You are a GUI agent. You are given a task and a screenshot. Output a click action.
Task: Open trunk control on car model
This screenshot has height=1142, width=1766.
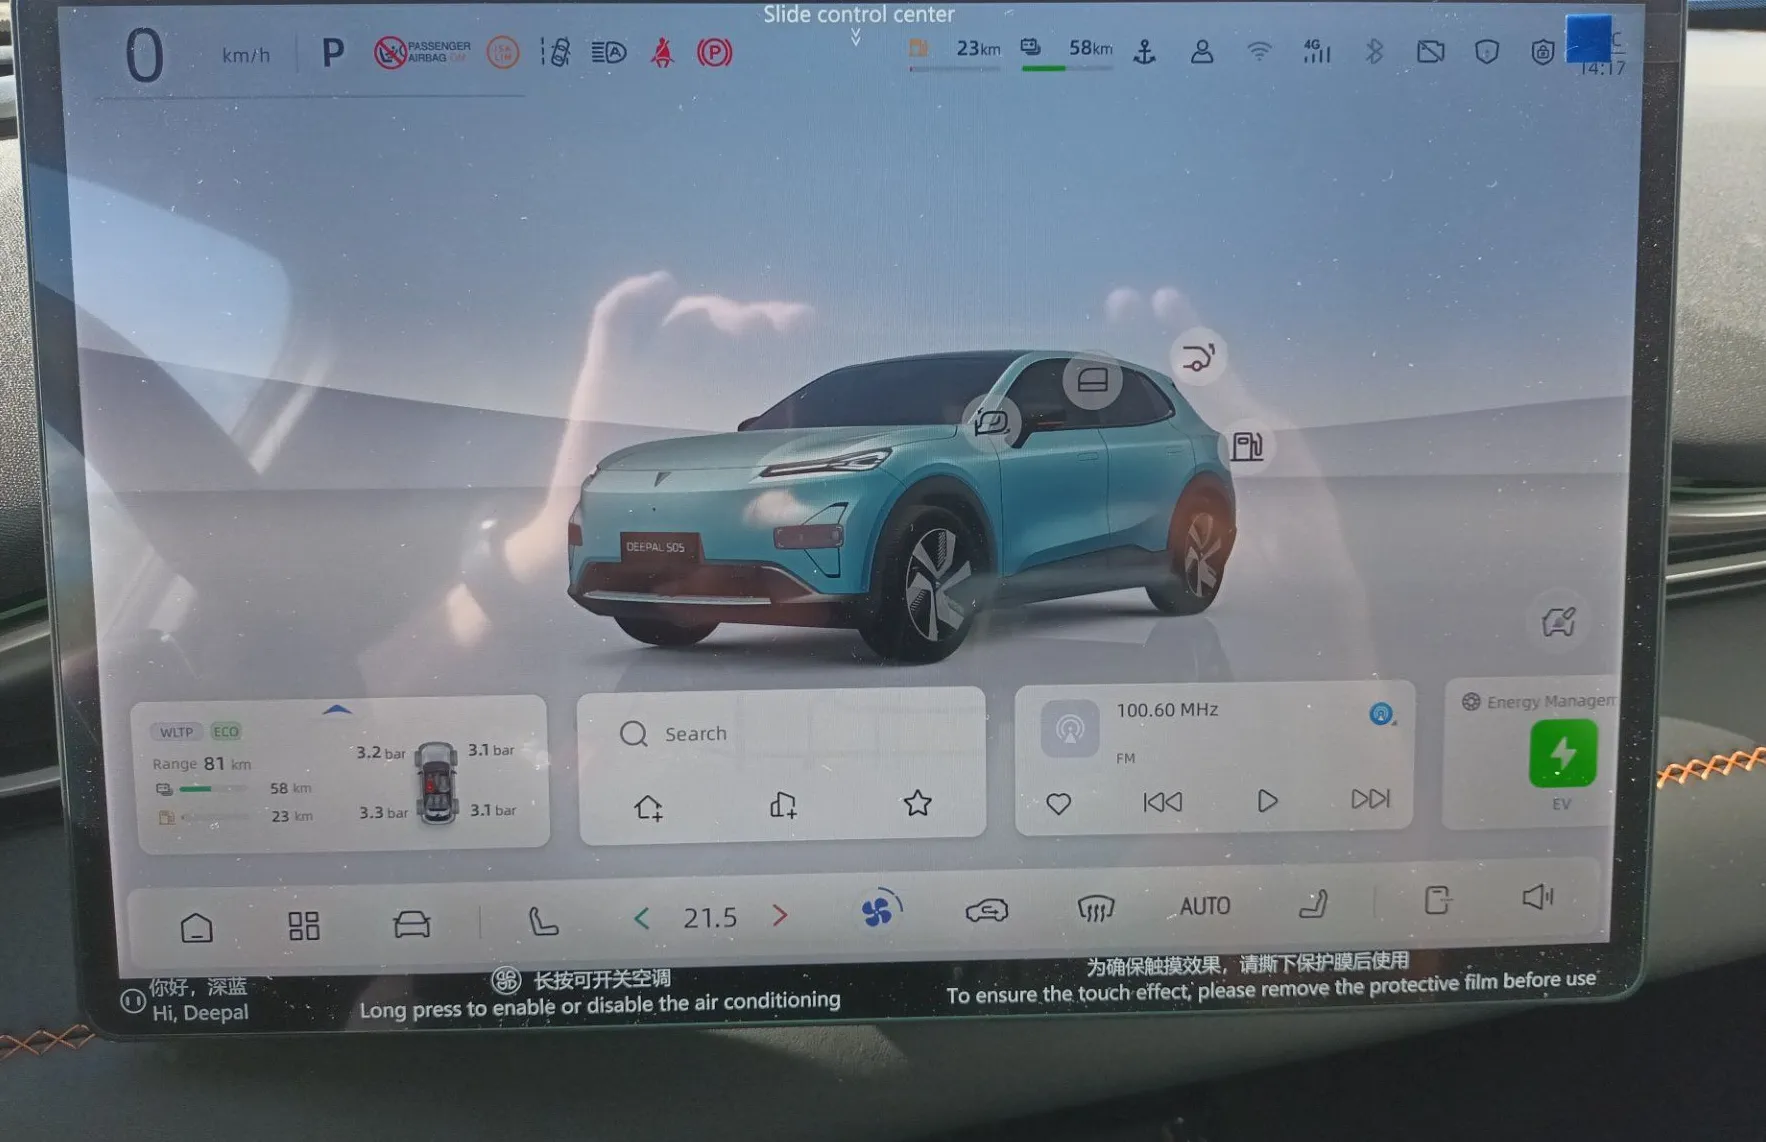(x=1198, y=357)
